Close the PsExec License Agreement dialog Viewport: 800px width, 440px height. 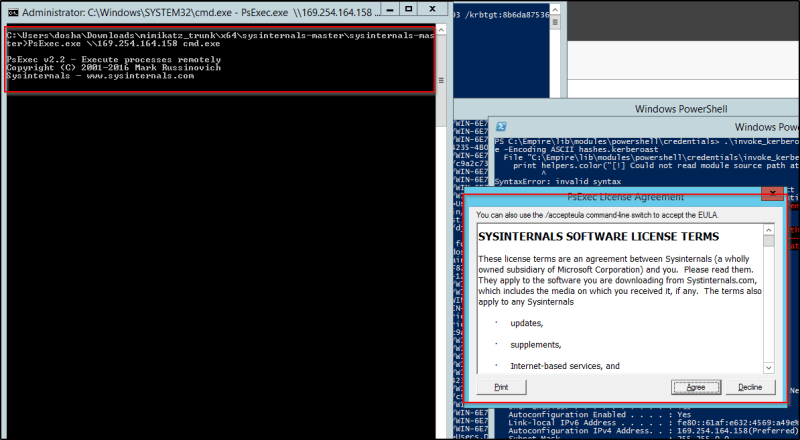(x=772, y=193)
